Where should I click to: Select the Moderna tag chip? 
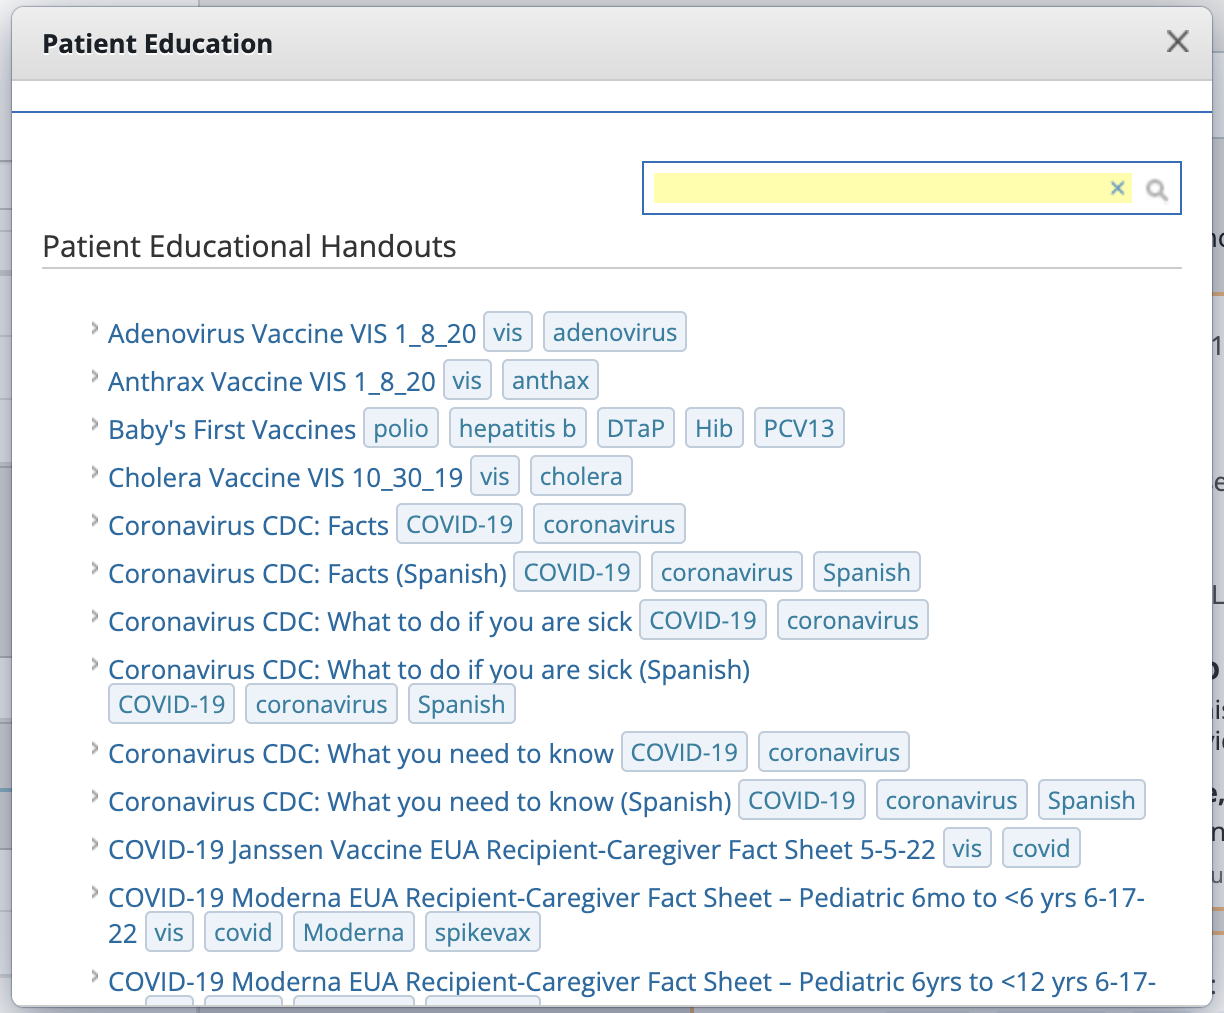pos(353,931)
